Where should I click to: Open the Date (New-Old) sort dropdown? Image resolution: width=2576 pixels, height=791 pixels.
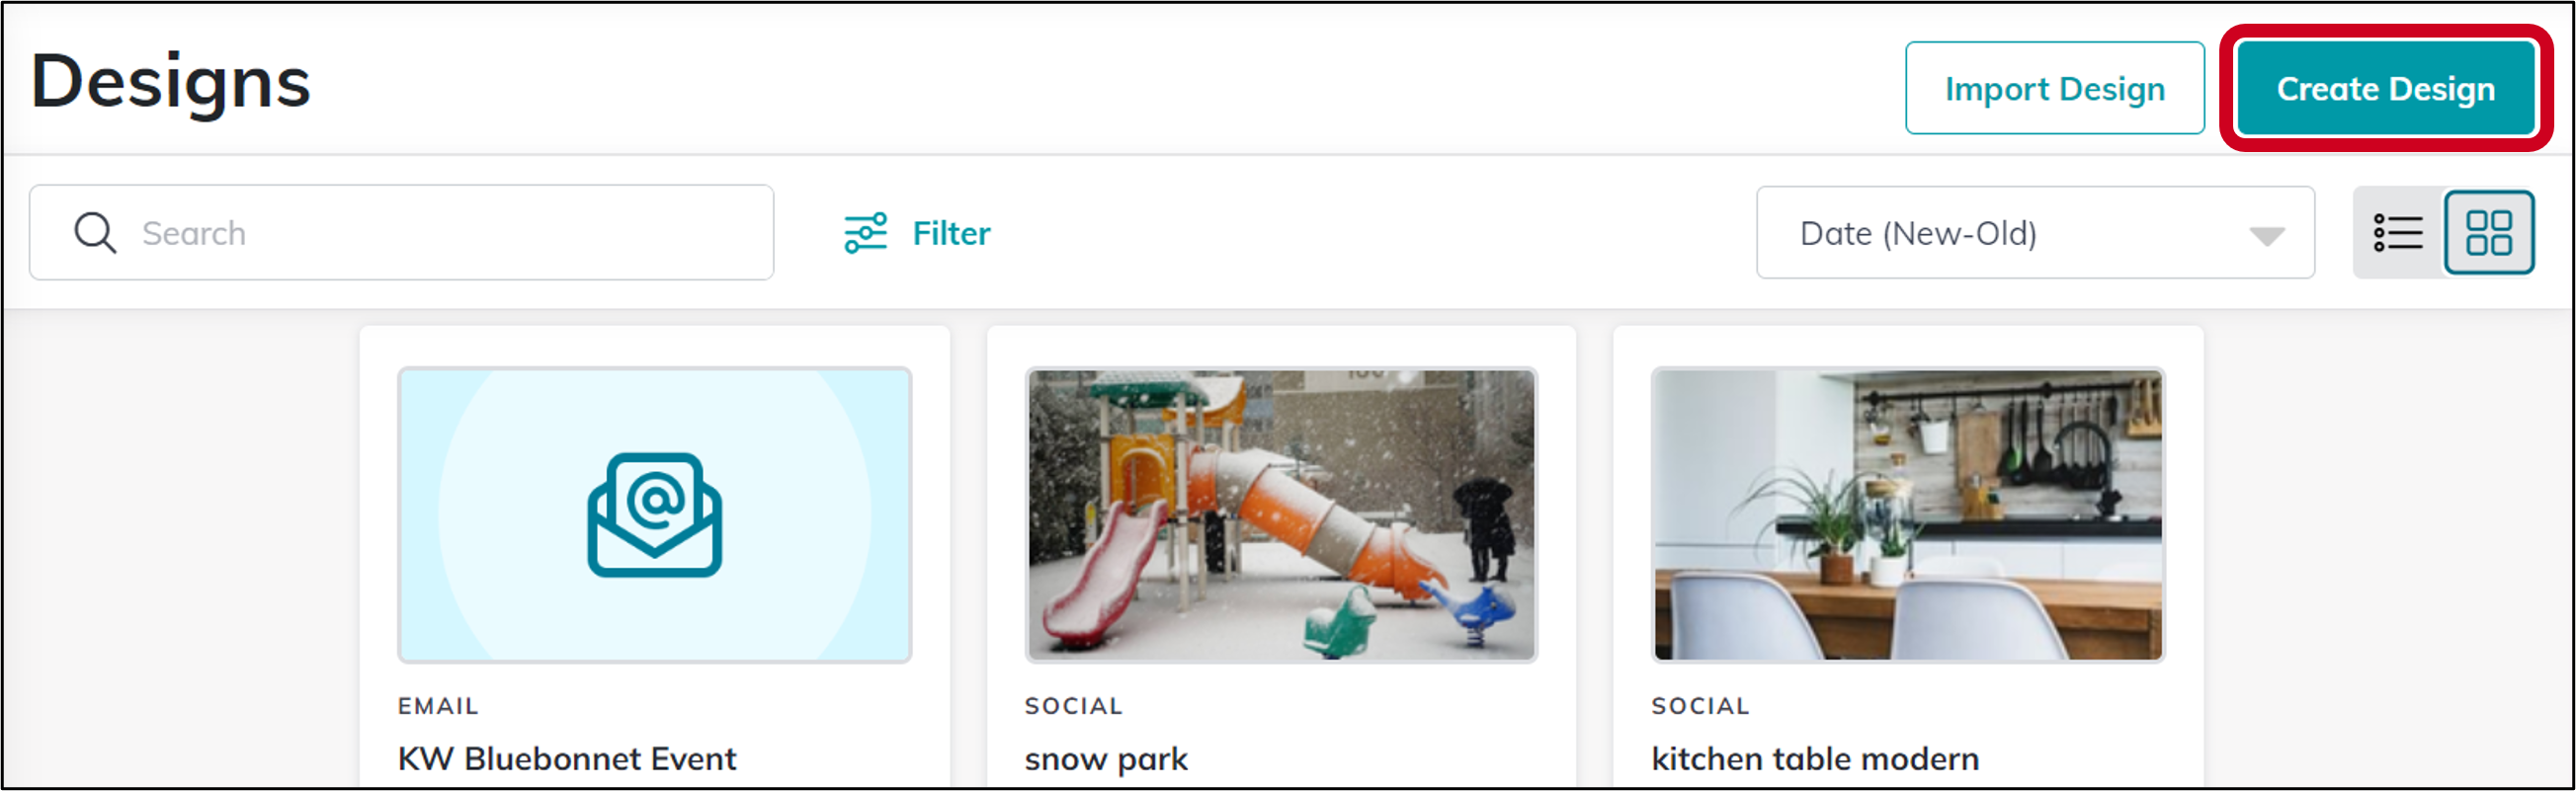2035,233
